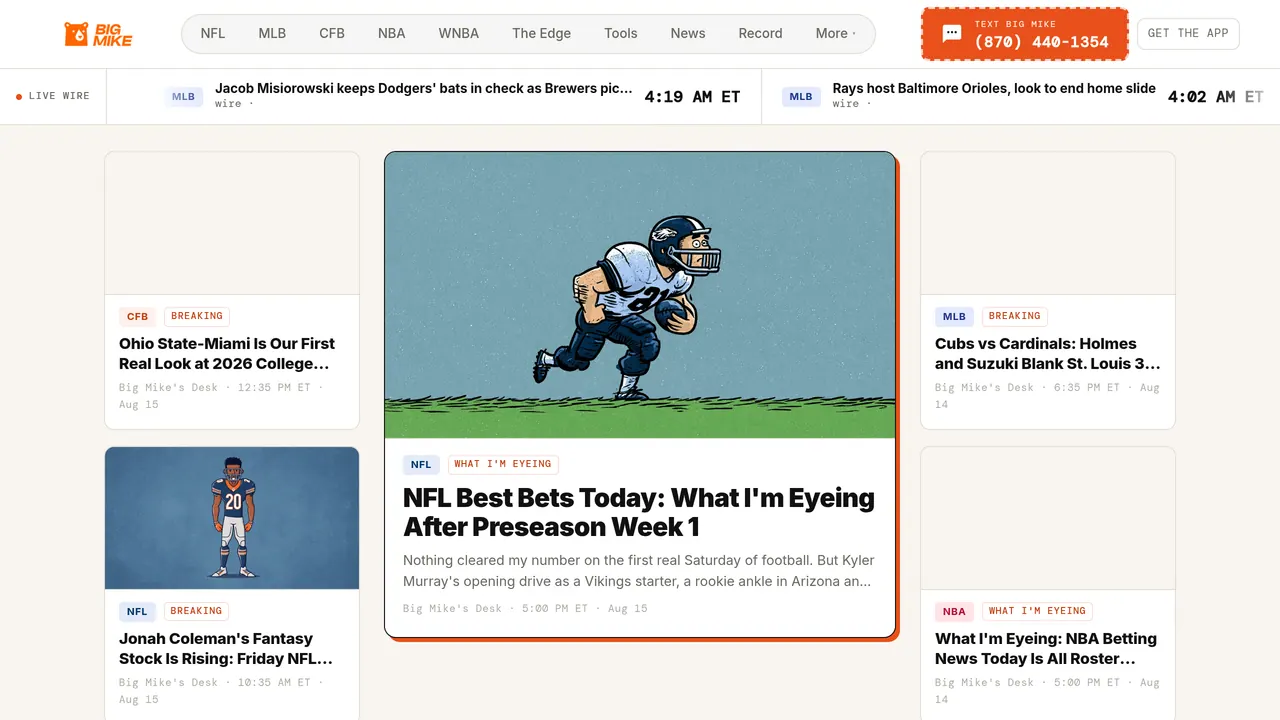Click the 10:35 AM ET byline time
The height and width of the screenshot is (720, 1280).
(274, 682)
